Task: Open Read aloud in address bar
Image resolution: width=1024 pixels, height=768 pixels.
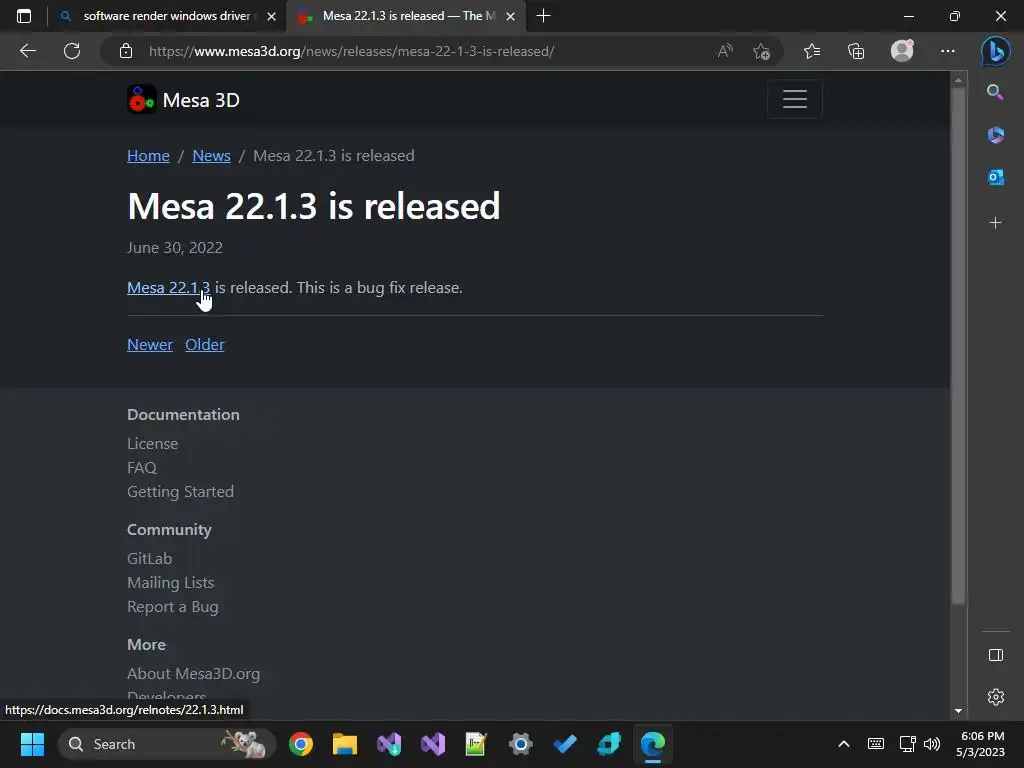Action: tap(725, 51)
